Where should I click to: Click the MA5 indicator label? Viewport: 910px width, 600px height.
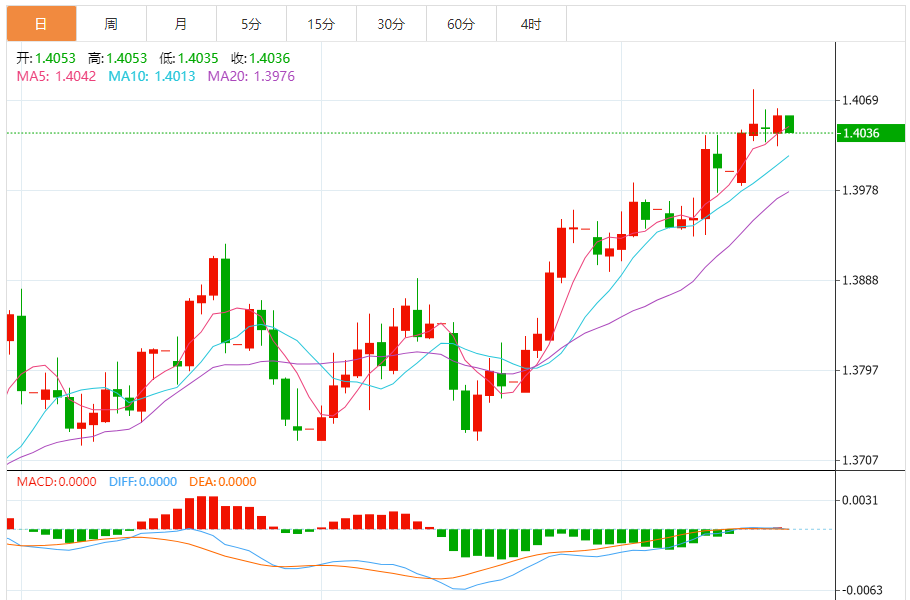point(56,76)
